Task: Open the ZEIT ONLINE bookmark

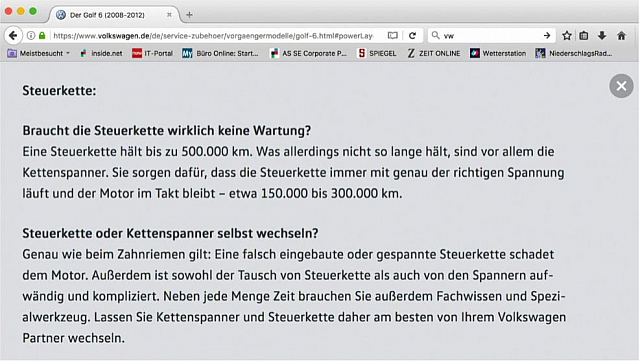Action: pos(433,53)
